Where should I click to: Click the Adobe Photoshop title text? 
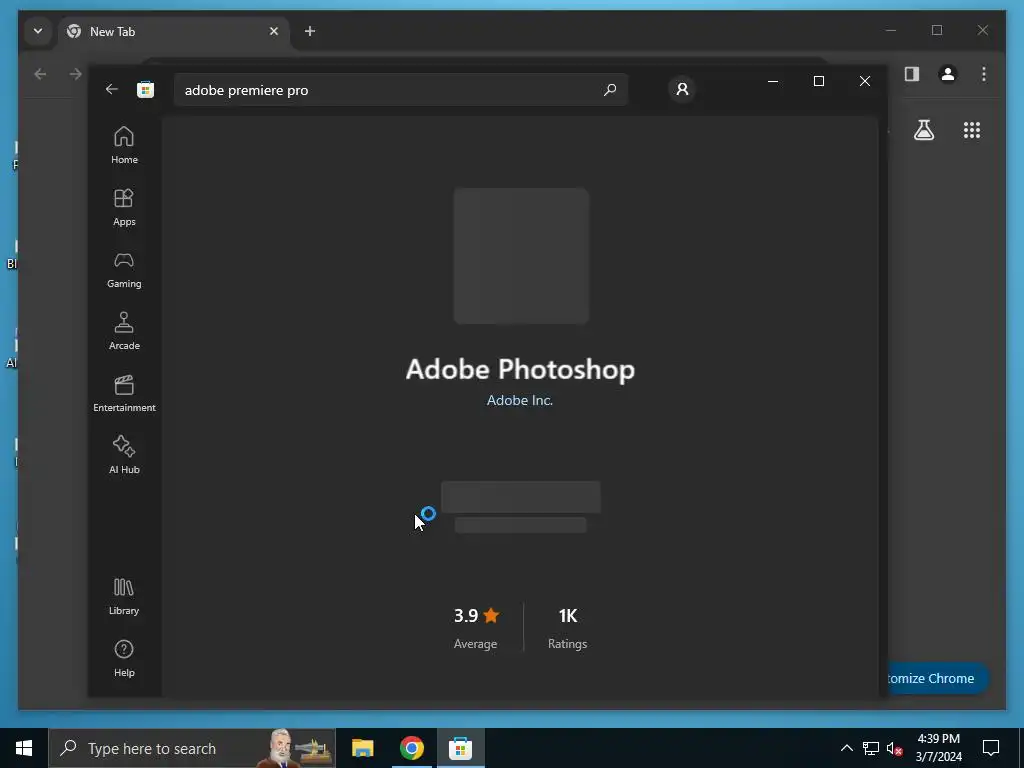click(520, 369)
